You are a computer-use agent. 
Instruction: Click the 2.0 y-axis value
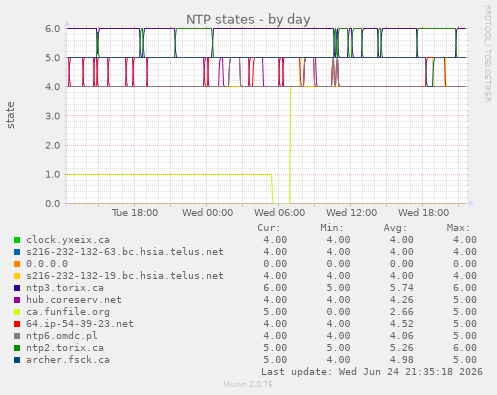(x=53, y=145)
